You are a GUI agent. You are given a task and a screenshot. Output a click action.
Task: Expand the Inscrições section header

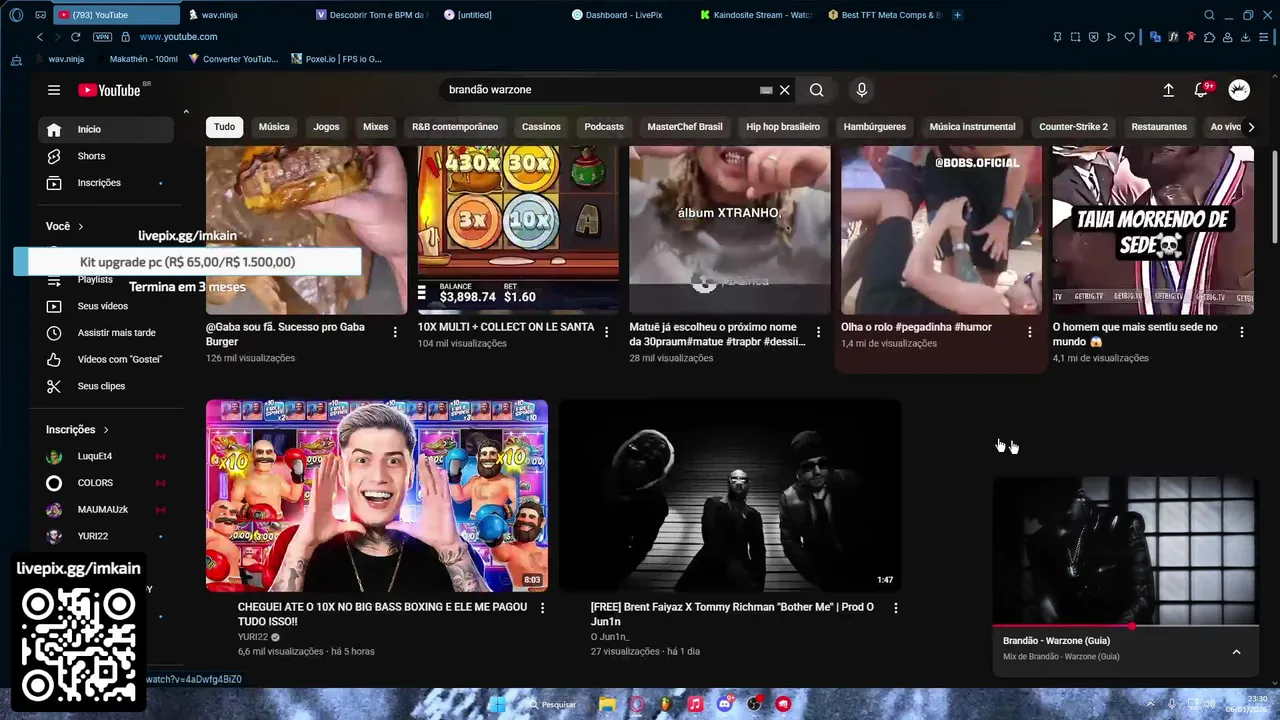[78, 430]
